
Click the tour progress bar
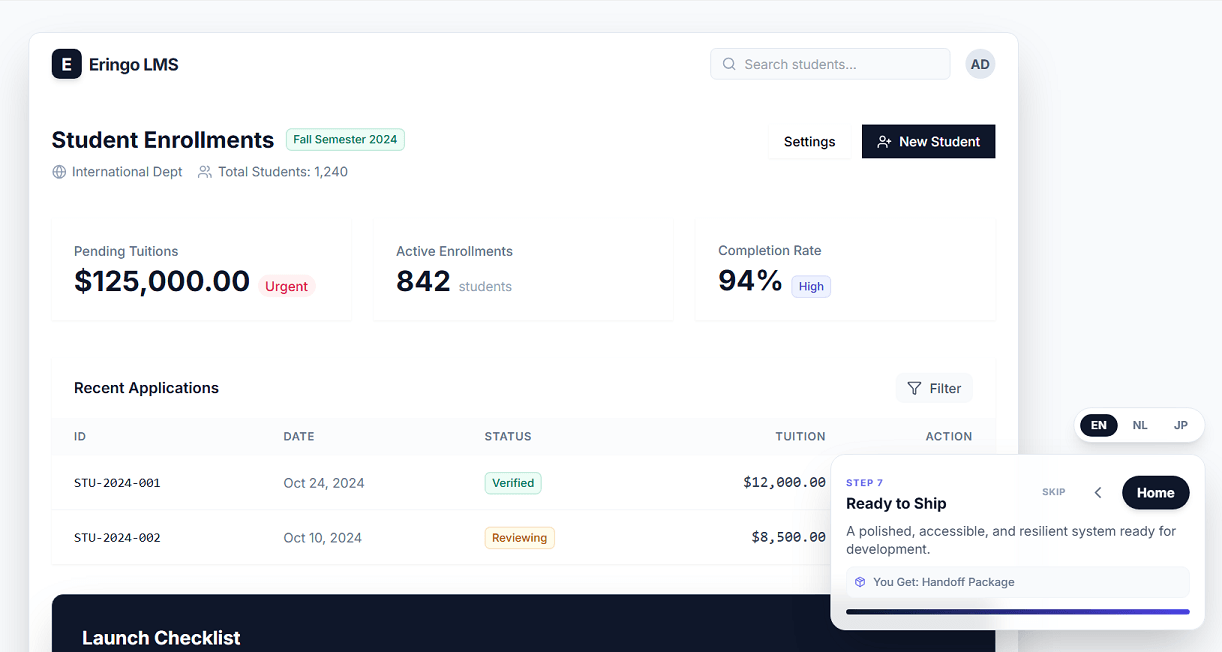click(1018, 611)
